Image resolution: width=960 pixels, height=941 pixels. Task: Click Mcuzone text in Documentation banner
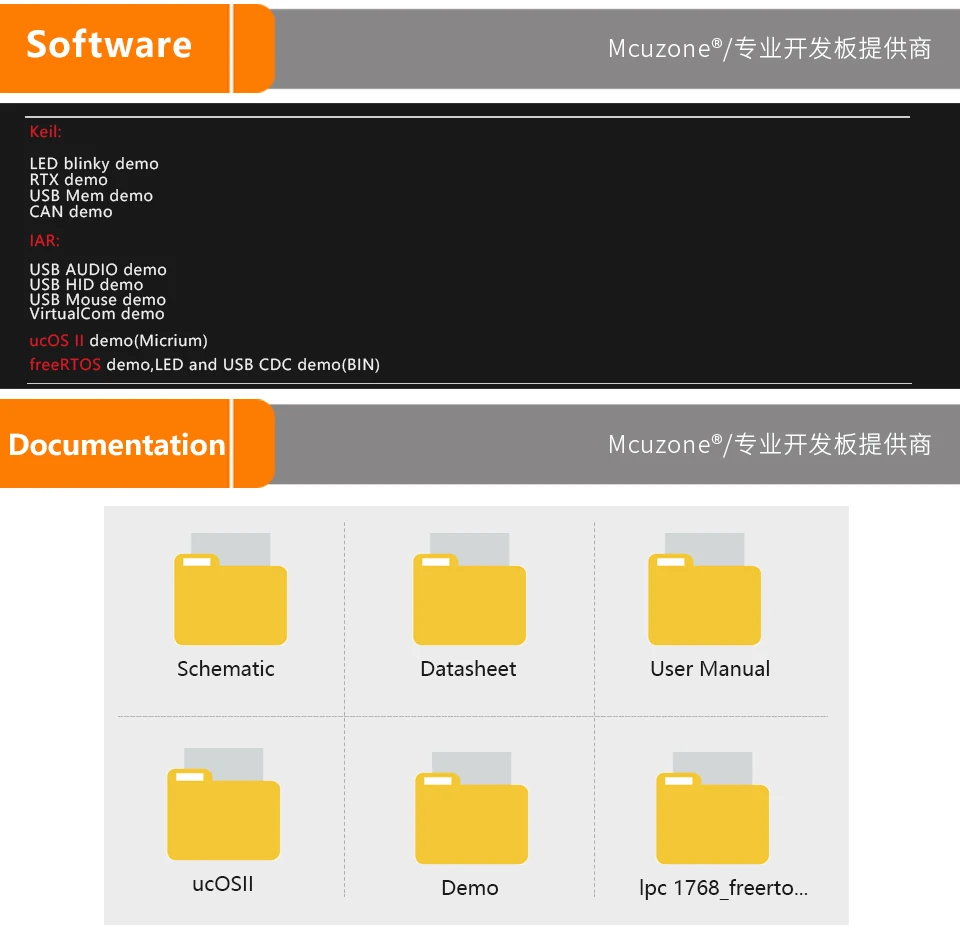[770, 444]
